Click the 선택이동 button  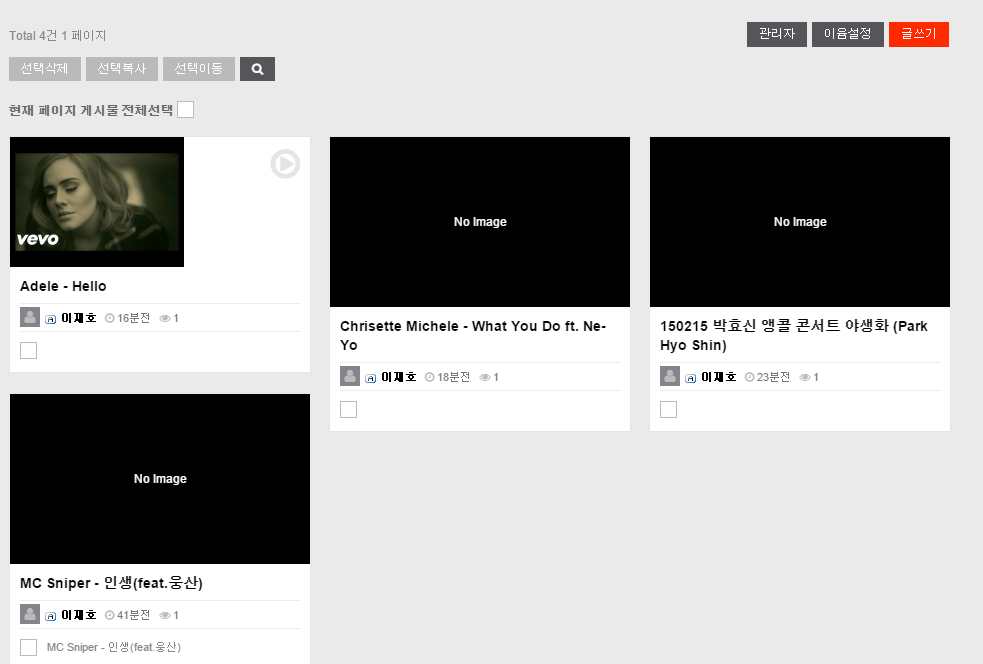pyautogui.click(x=199, y=69)
